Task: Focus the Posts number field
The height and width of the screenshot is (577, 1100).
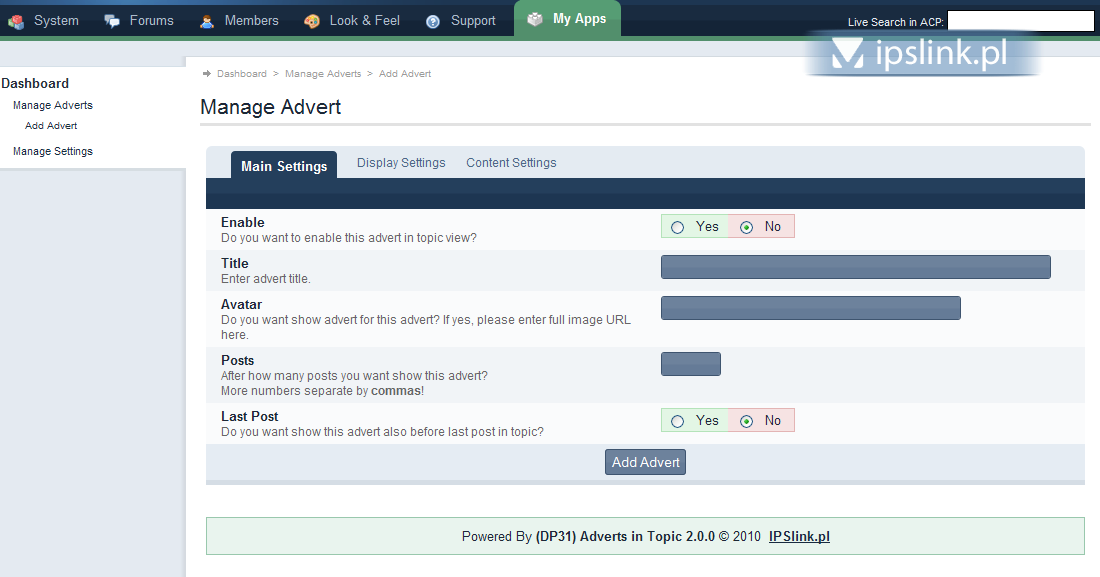Action: [x=690, y=364]
